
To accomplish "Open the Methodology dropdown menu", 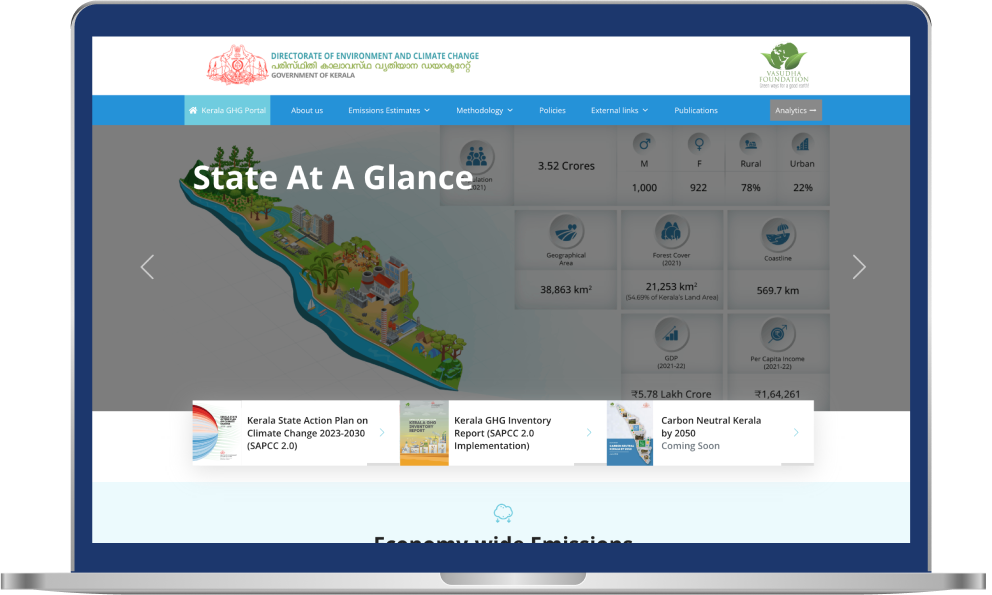I will (x=484, y=110).
